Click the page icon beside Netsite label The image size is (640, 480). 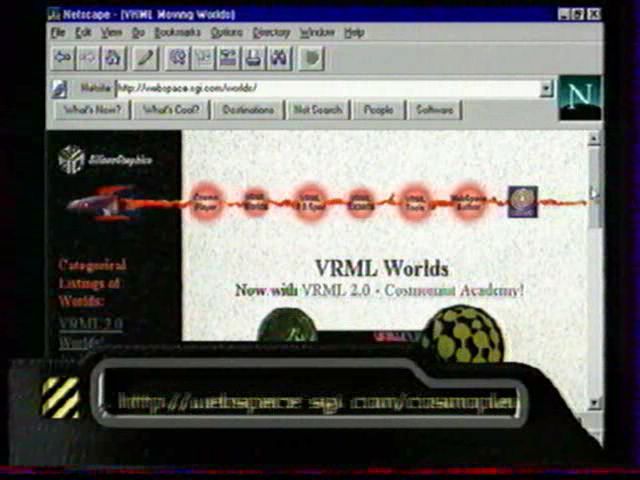(x=59, y=89)
